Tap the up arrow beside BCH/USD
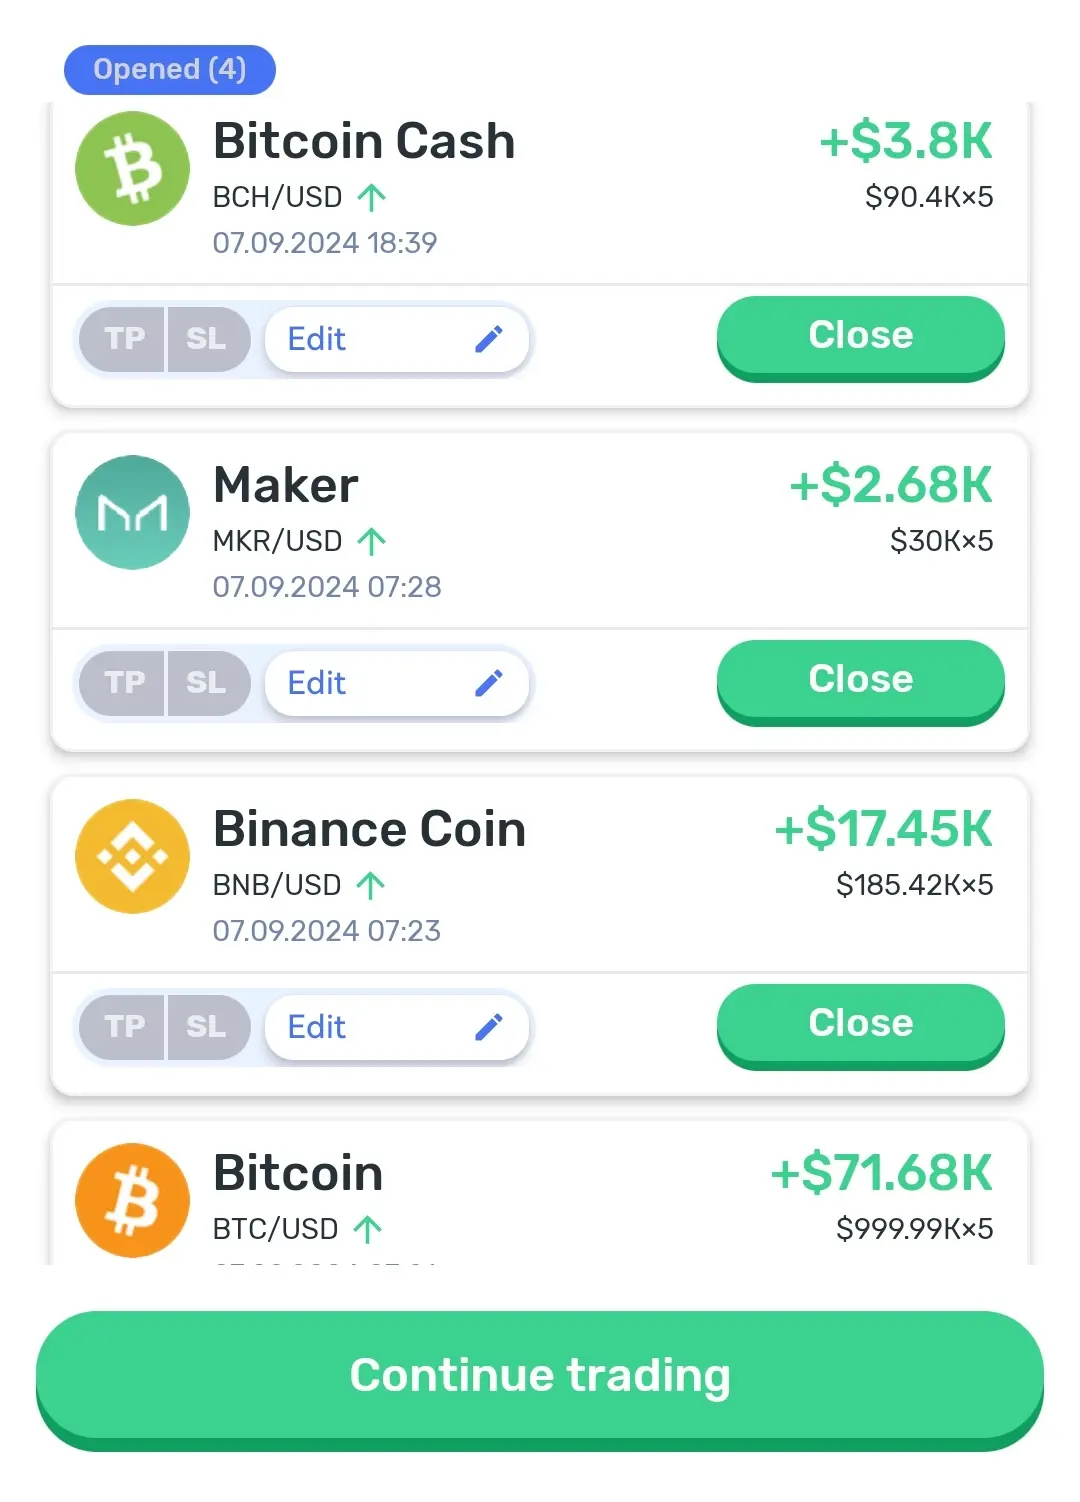The height and width of the screenshot is (1502, 1080). pyautogui.click(x=371, y=197)
